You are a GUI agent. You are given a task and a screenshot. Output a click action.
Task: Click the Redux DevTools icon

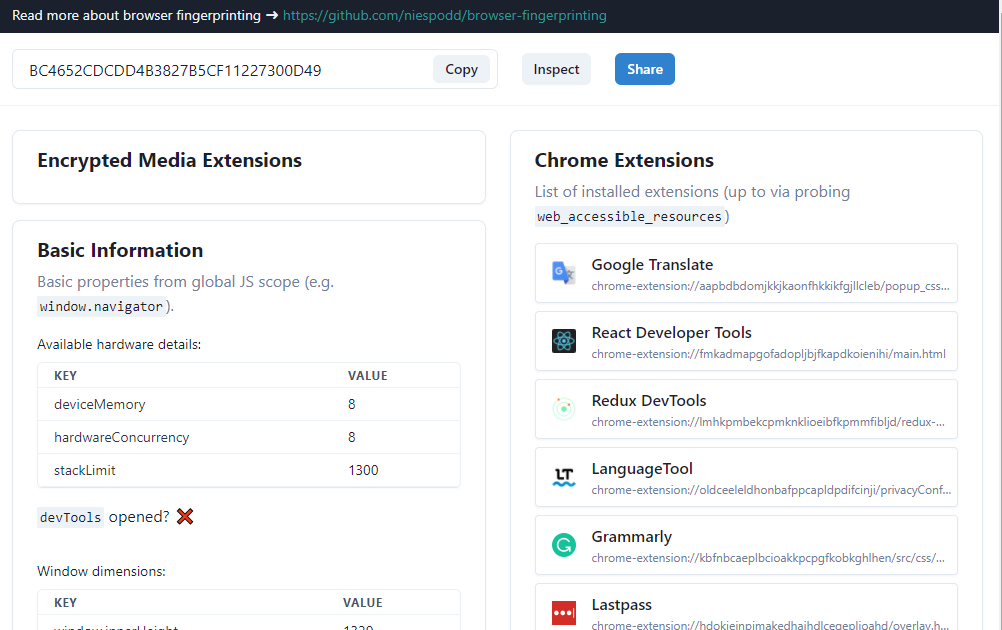click(564, 409)
